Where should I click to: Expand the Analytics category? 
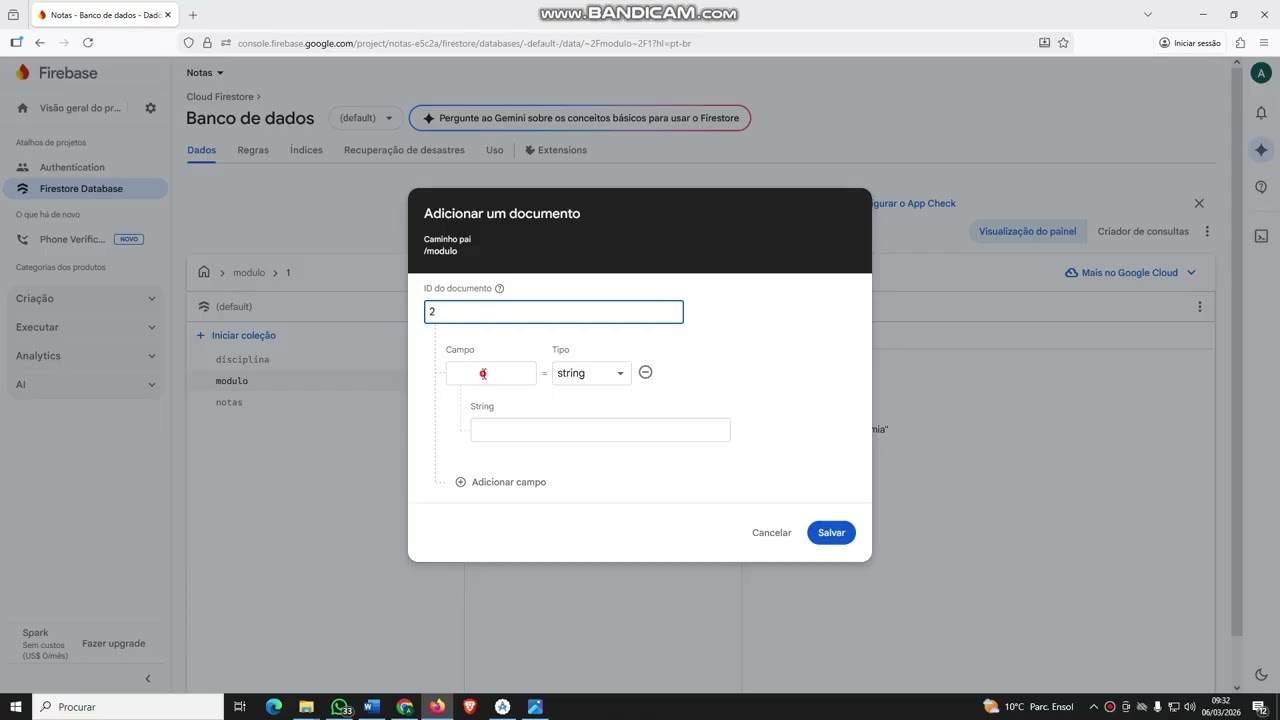point(86,356)
